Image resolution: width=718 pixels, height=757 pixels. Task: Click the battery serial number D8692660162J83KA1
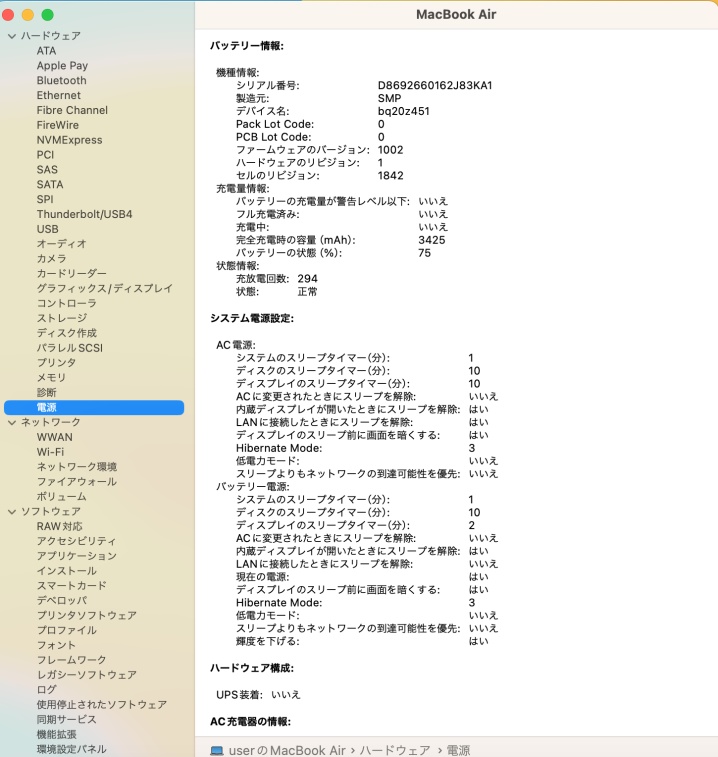[435, 85]
